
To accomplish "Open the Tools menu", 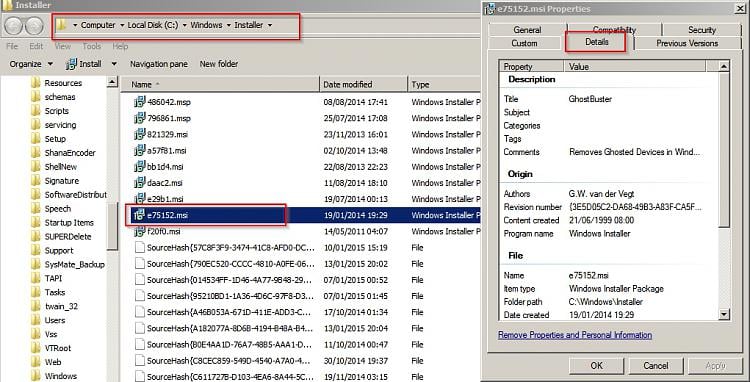I will pyautogui.click(x=91, y=46).
